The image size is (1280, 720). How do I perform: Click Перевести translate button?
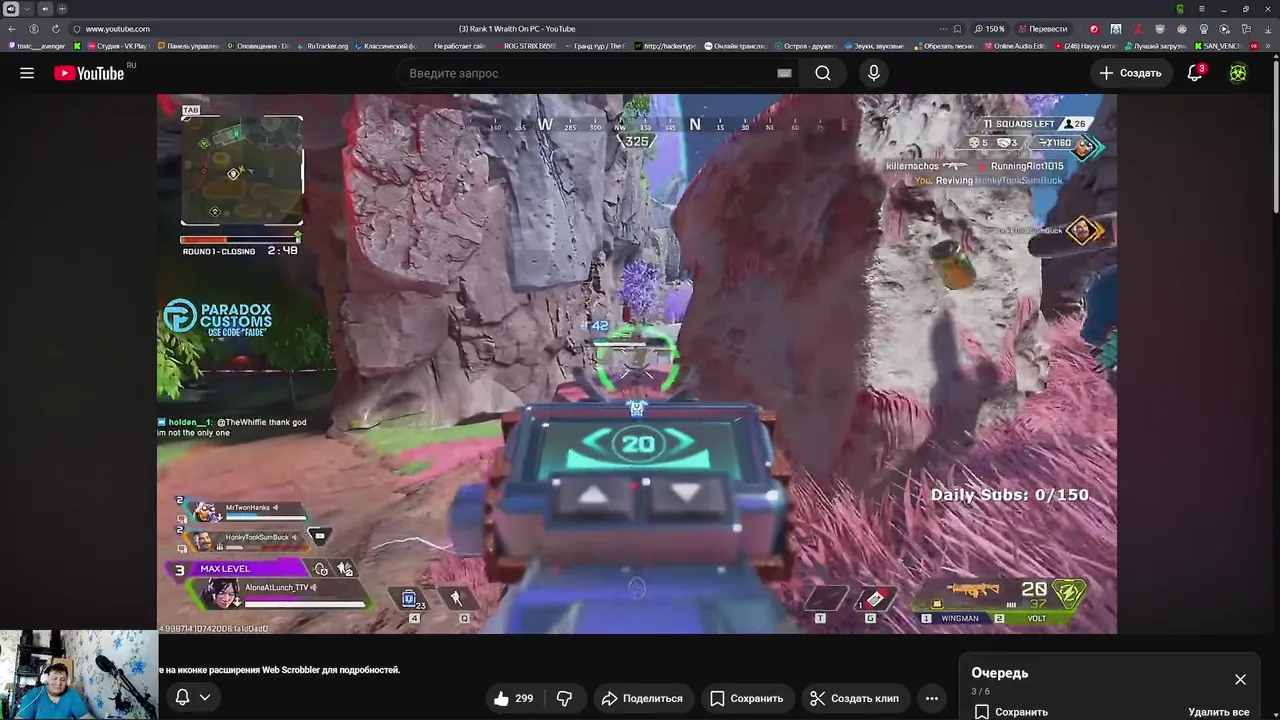(1042, 29)
